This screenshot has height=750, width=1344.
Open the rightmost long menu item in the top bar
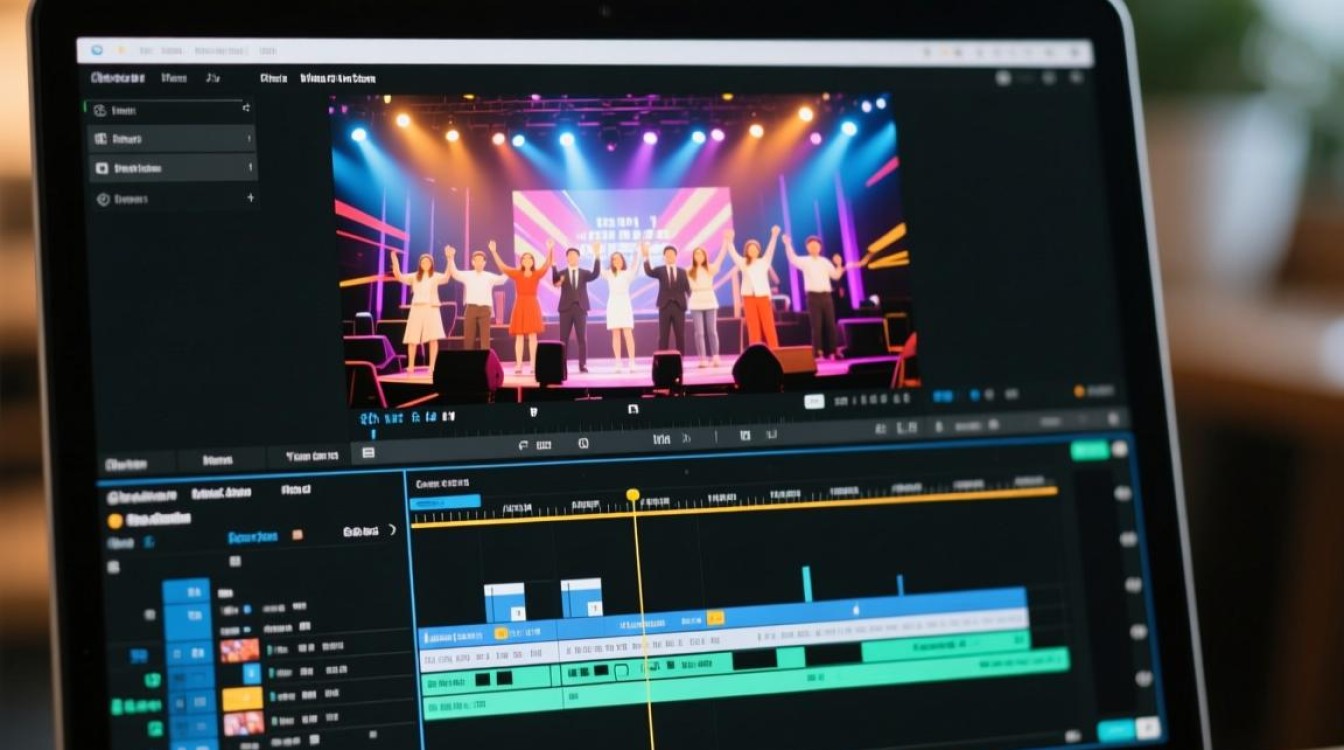[338, 77]
